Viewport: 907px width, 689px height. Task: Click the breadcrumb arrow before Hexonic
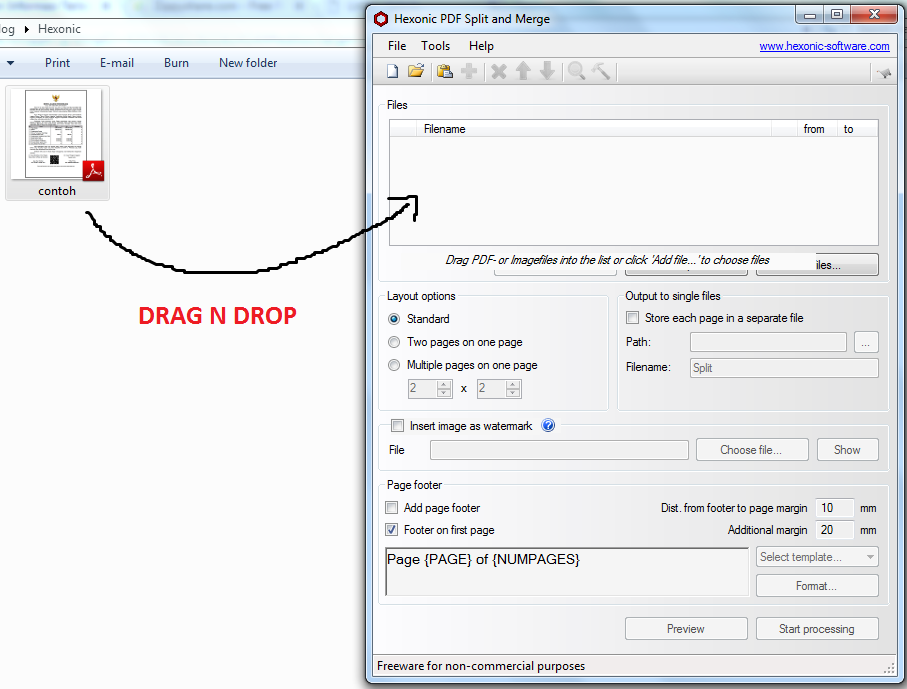coord(27,30)
